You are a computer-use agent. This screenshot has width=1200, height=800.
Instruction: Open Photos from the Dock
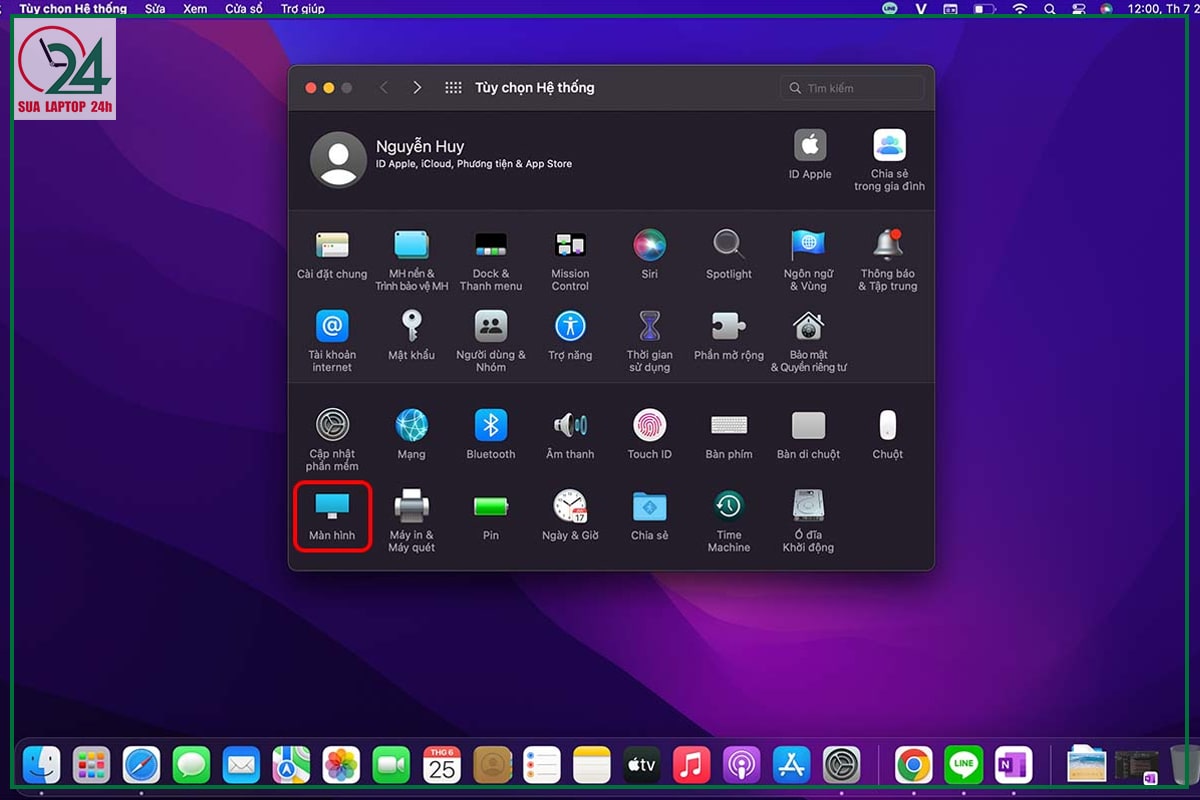(342, 765)
